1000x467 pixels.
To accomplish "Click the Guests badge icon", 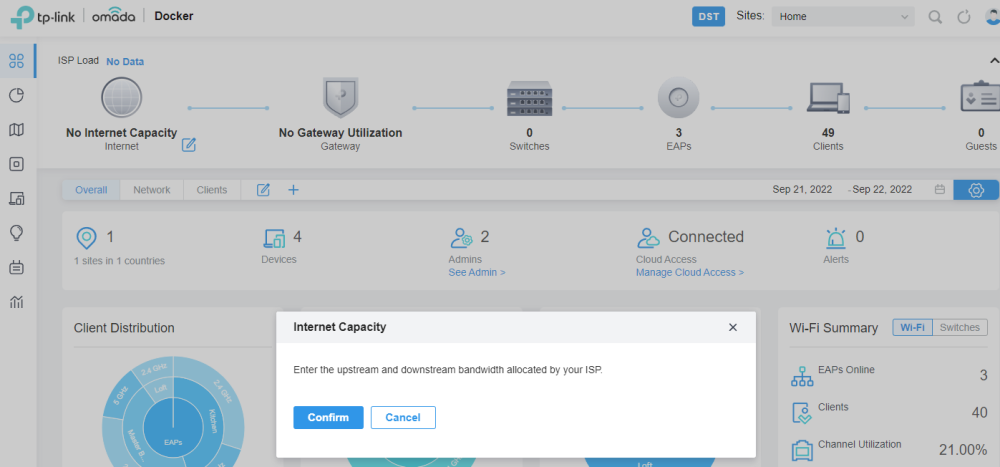I will (x=980, y=98).
